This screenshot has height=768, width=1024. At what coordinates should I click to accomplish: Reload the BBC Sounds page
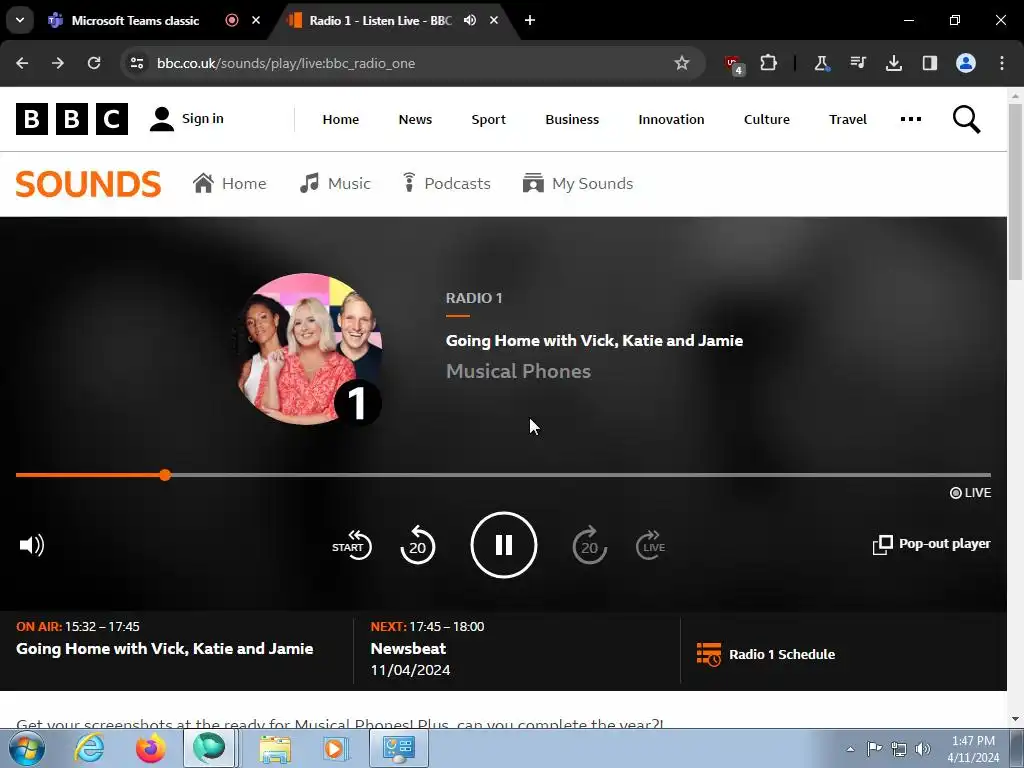tap(94, 63)
